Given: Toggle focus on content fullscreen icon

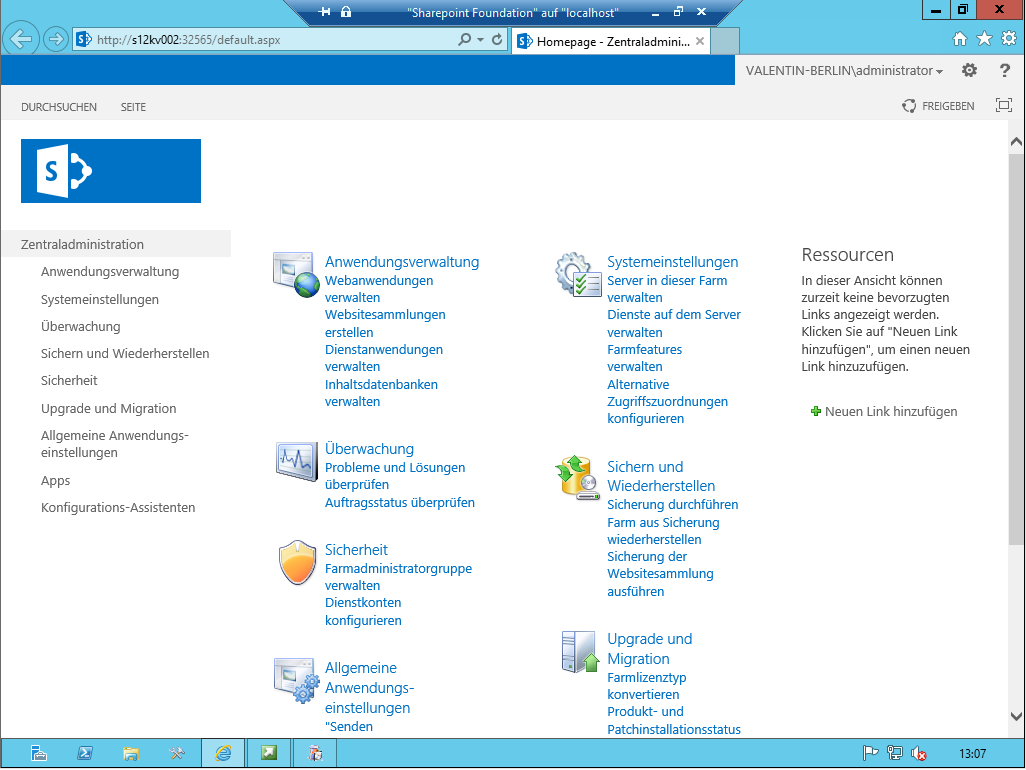Looking at the screenshot, I should tap(1004, 105).
